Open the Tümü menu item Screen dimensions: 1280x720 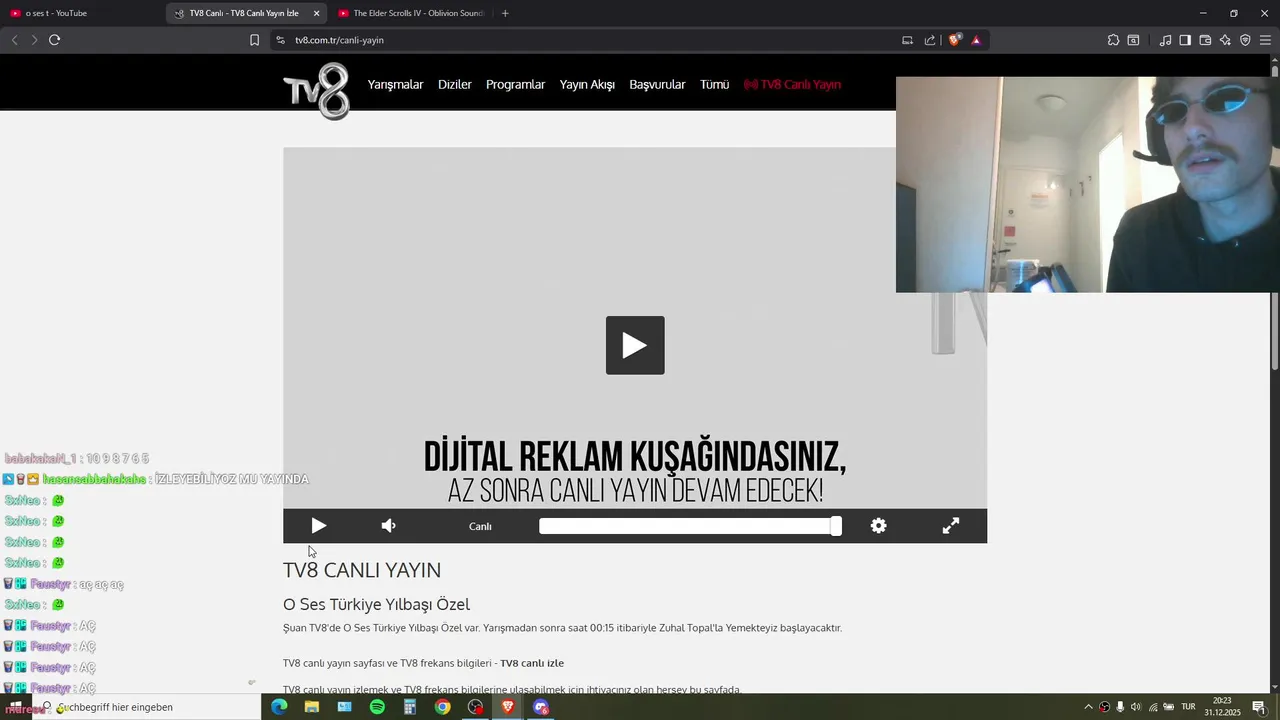tap(714, 85)
